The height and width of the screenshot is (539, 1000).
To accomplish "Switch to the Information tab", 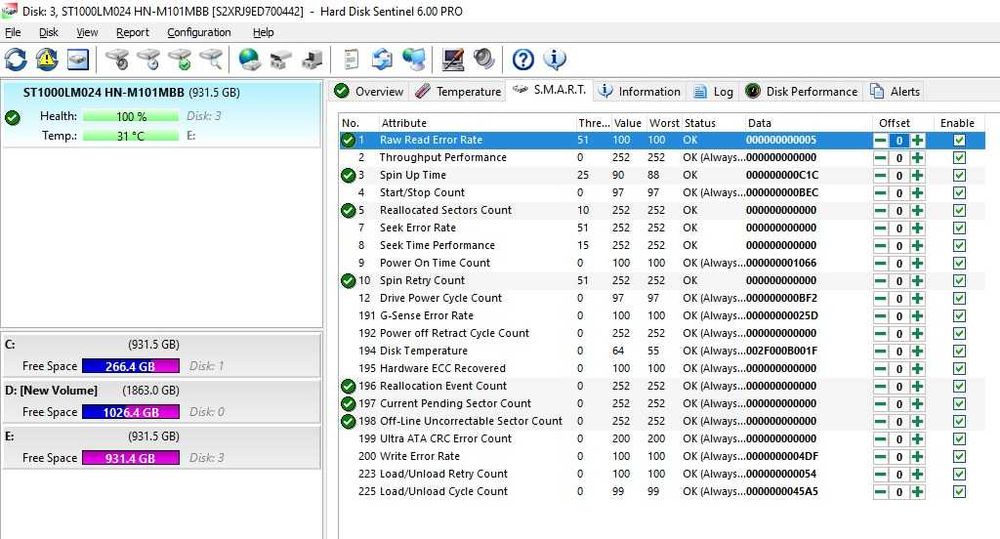I will [640, 91].
